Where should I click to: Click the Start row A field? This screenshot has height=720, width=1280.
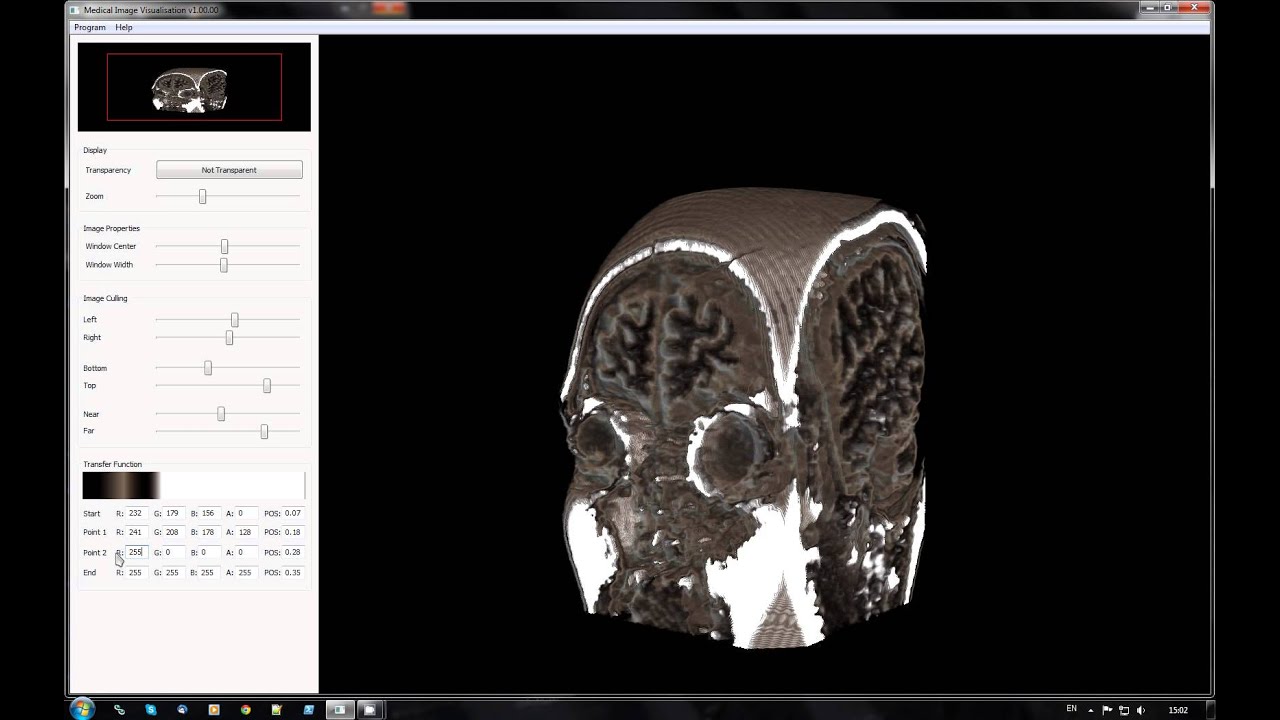pyautogui.click(x=246, y=513)
